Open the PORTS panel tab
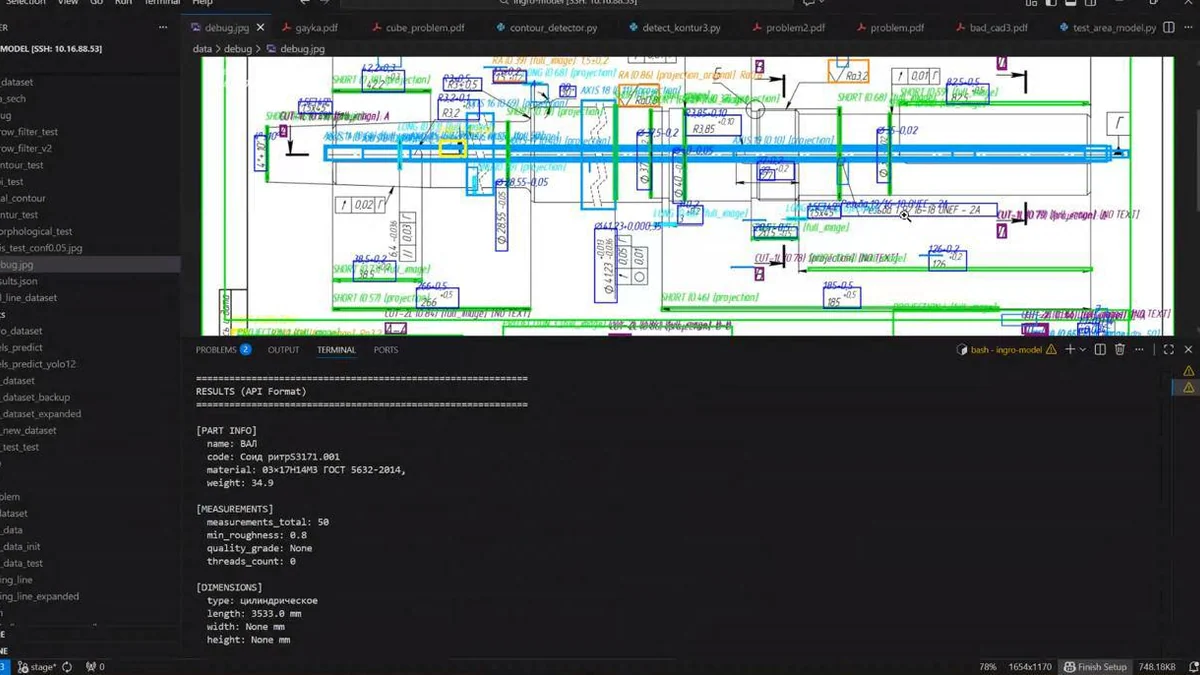The height and width of the screenshot is (675, 1200). (386, 350)
